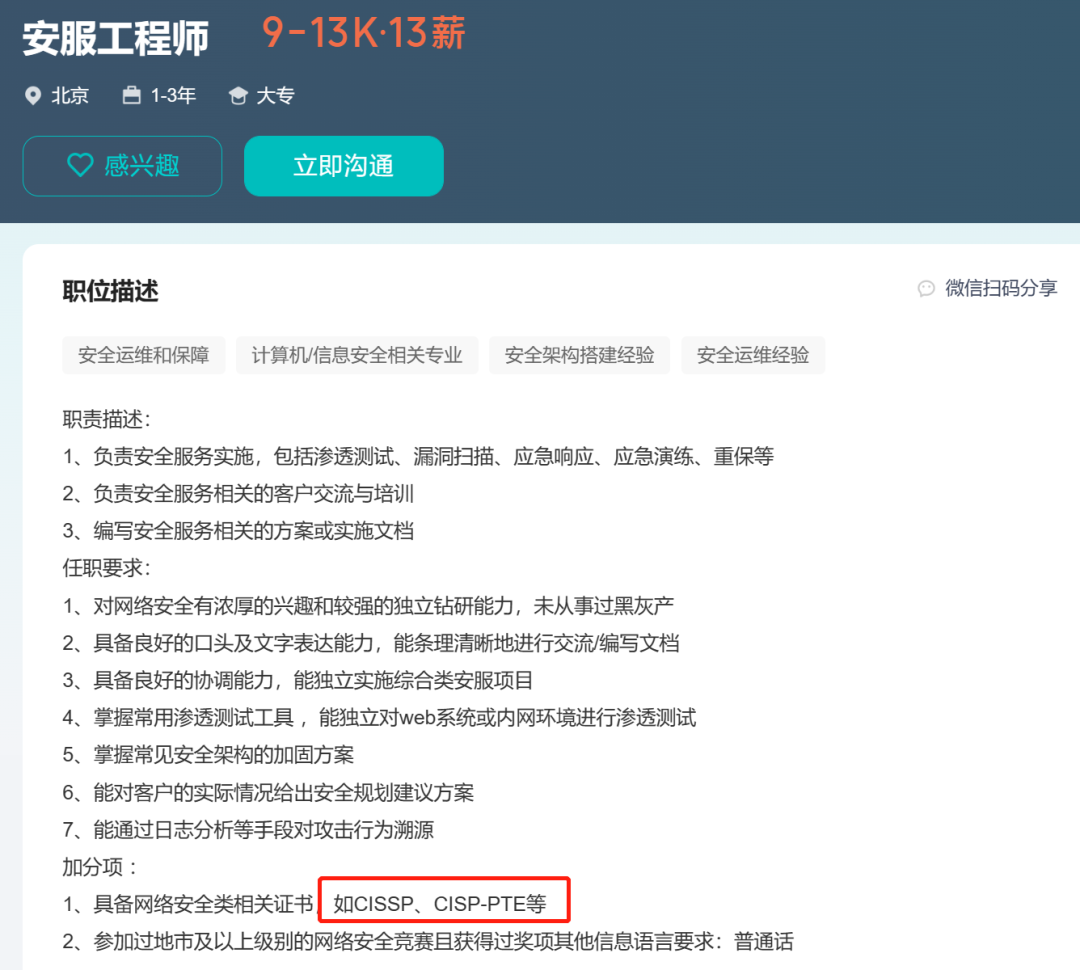This screenshot has height=970, width=1080.
Task: Click the graduation cap icon beside 大专
Action: (237, 96)
